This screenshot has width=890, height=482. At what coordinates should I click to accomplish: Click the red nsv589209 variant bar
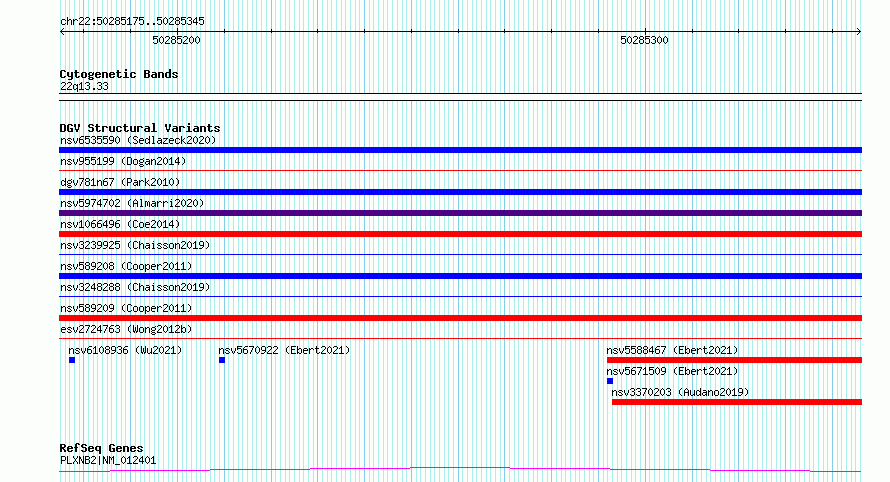460,318
